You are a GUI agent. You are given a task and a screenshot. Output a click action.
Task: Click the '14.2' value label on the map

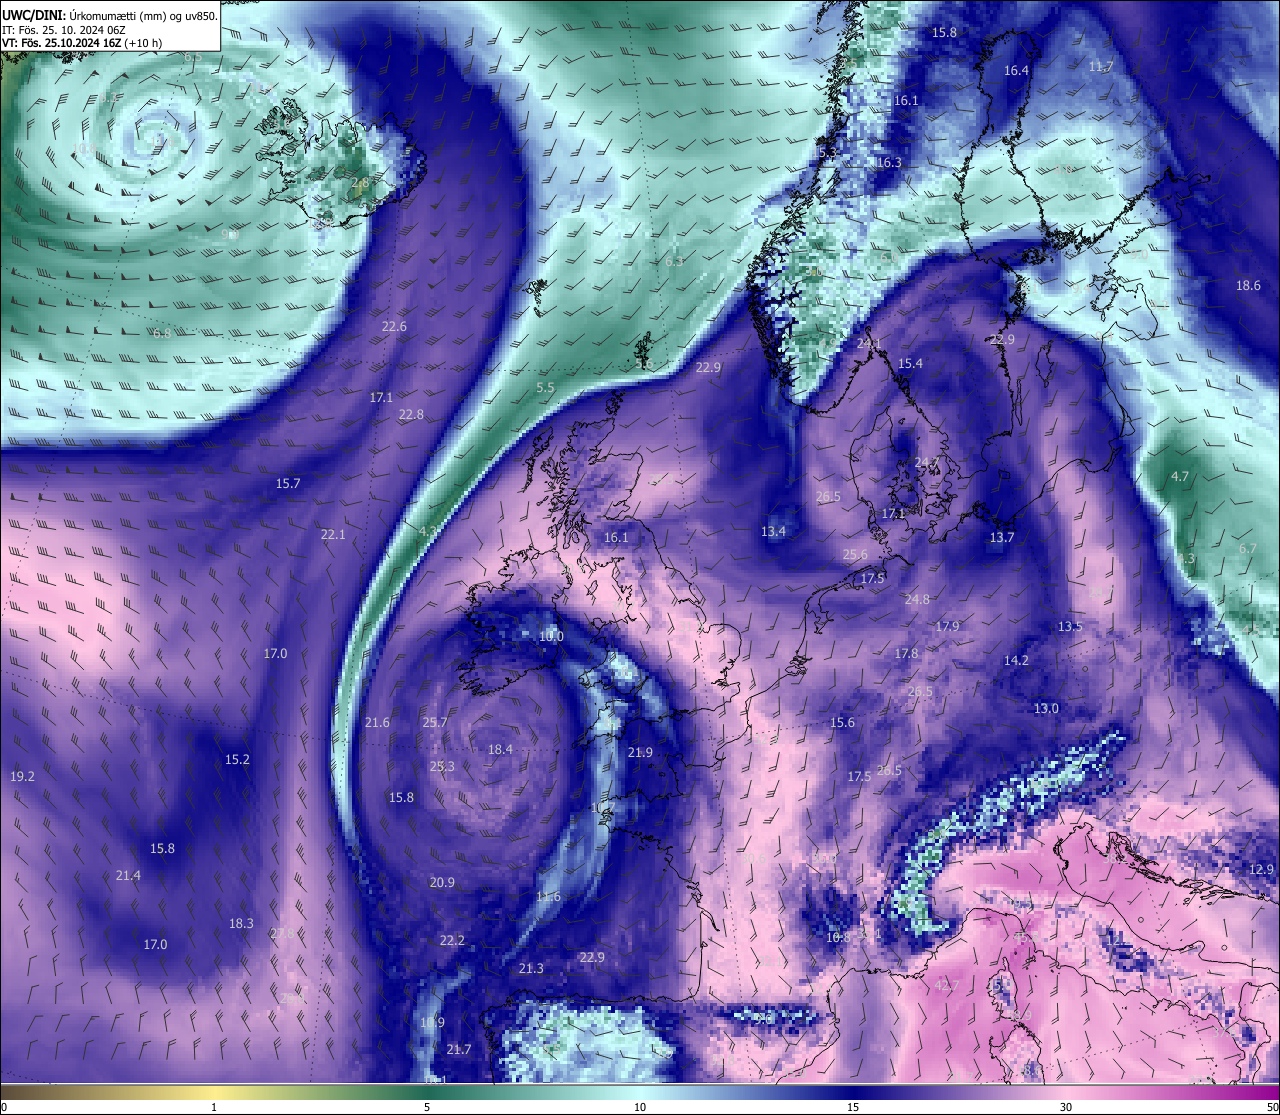(x=1016, y=660)
